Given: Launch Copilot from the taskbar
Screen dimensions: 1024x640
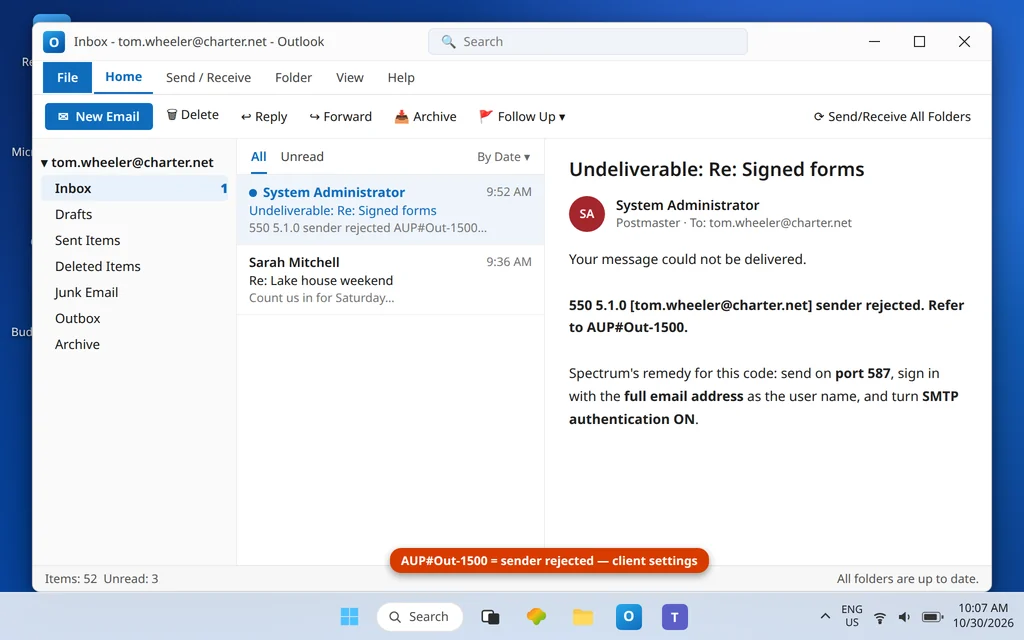Looking at the screenshot, I should pyautogui.click(x=536, y=616).
